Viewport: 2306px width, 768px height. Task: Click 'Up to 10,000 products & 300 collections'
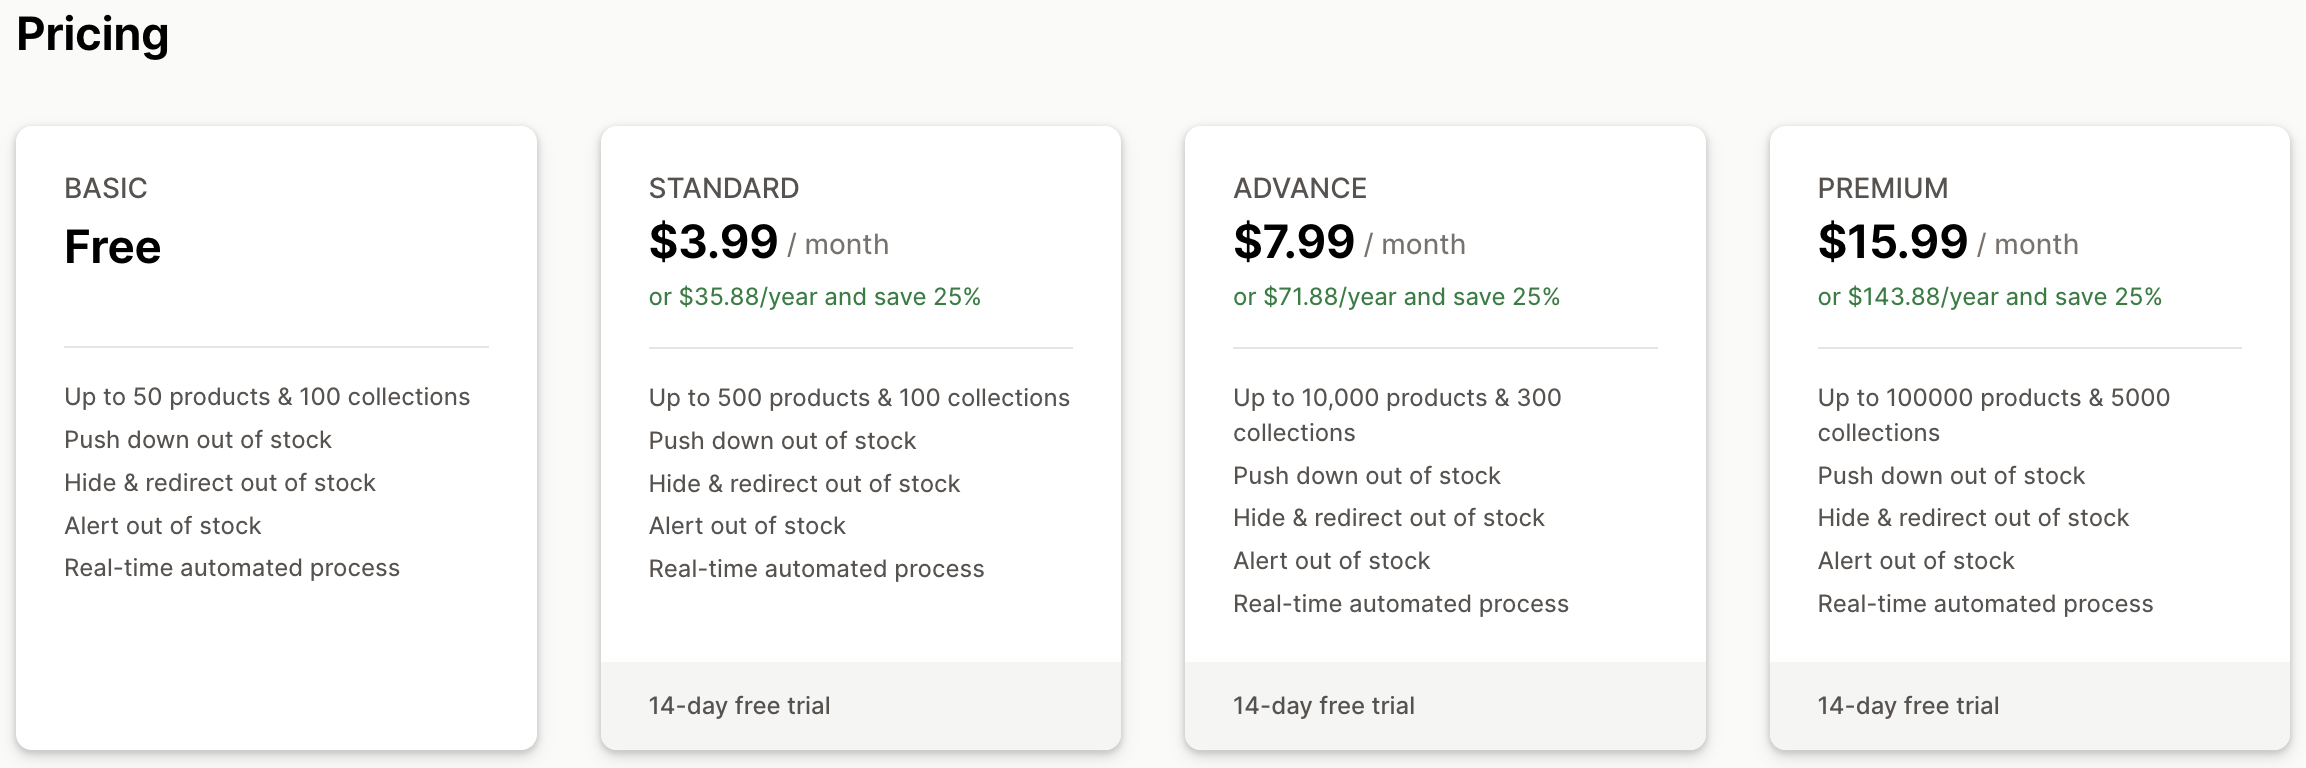1397,415
